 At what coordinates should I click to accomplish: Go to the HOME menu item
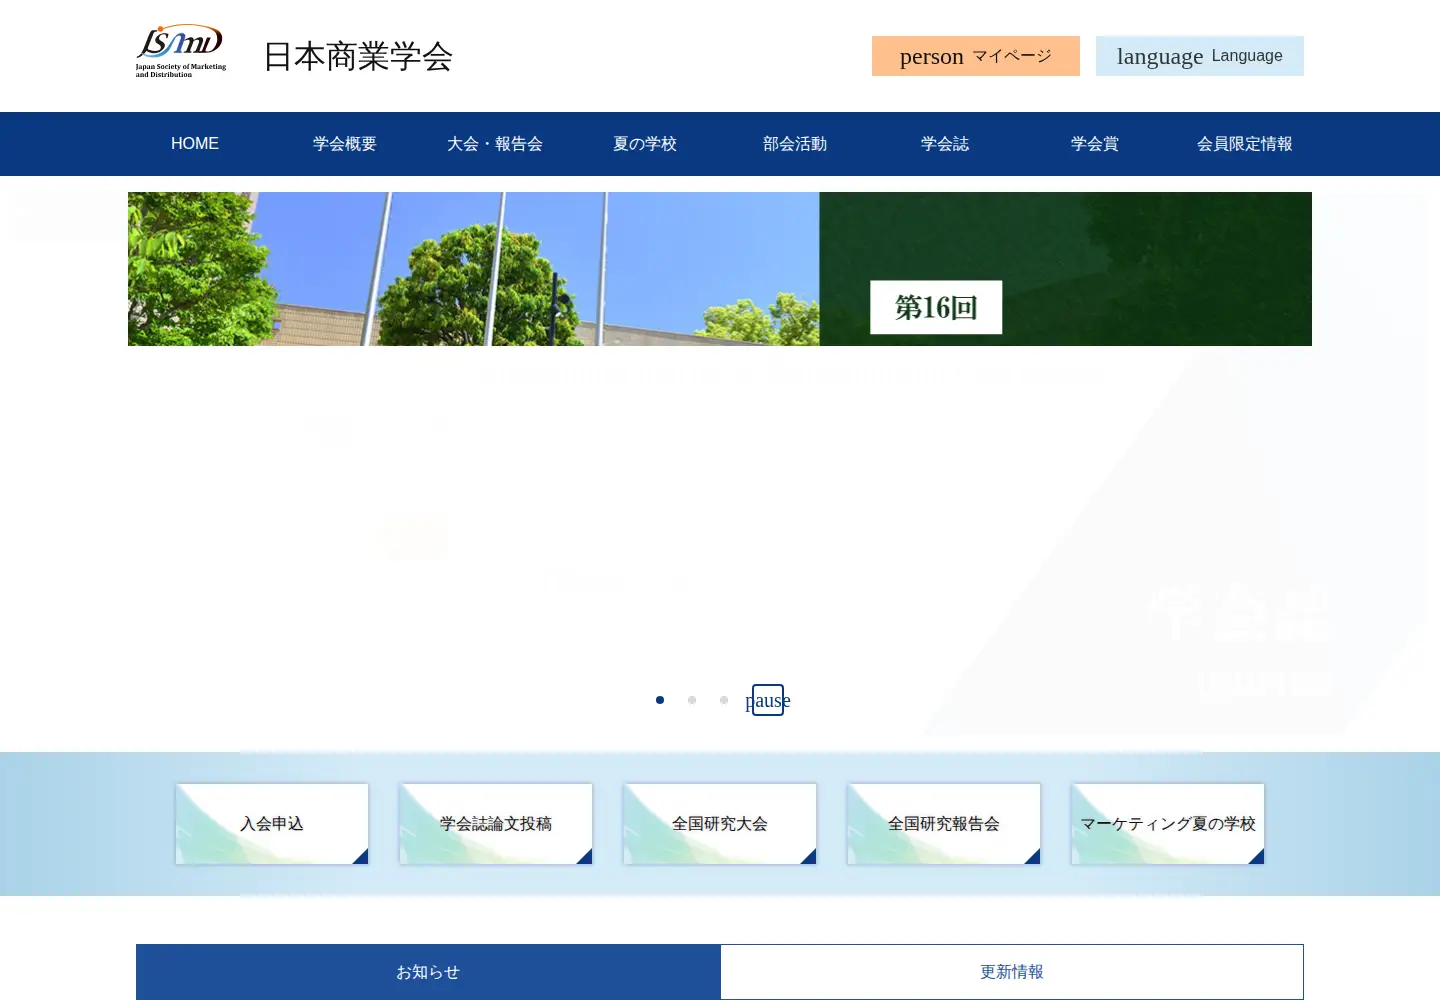tap(195, 144)
